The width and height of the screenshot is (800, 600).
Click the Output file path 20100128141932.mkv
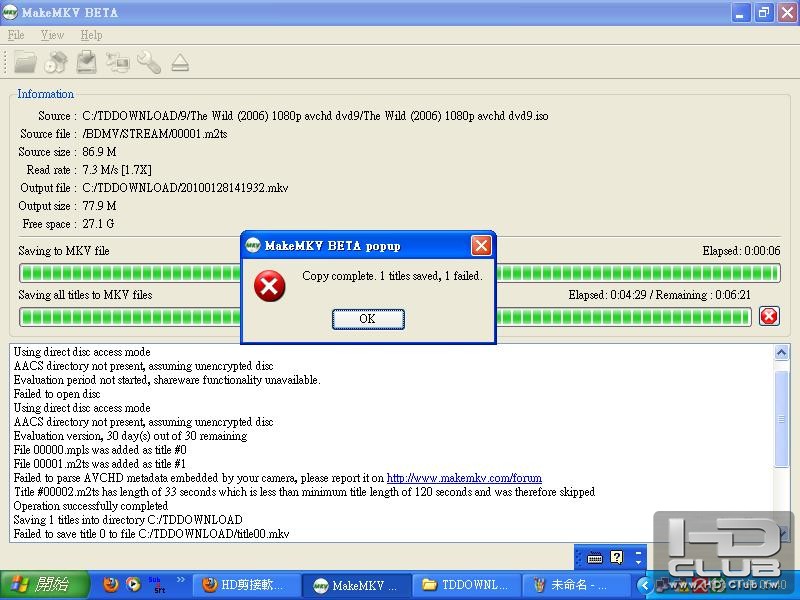point(185,188)
